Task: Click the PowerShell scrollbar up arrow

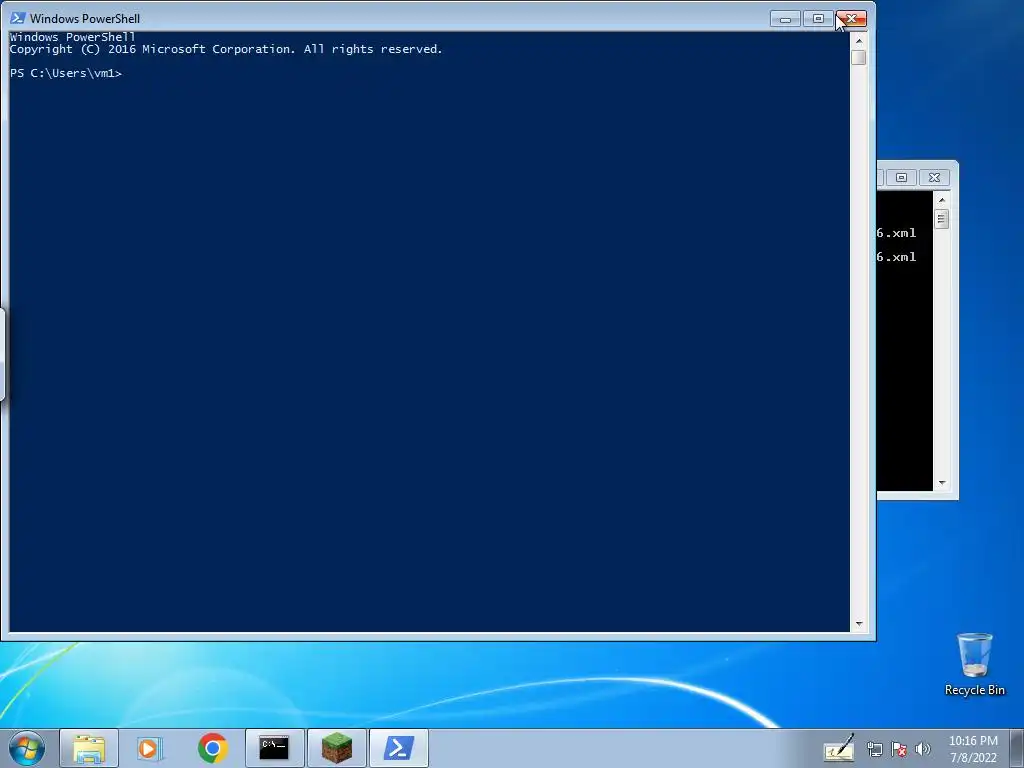Action: point(859,40)
